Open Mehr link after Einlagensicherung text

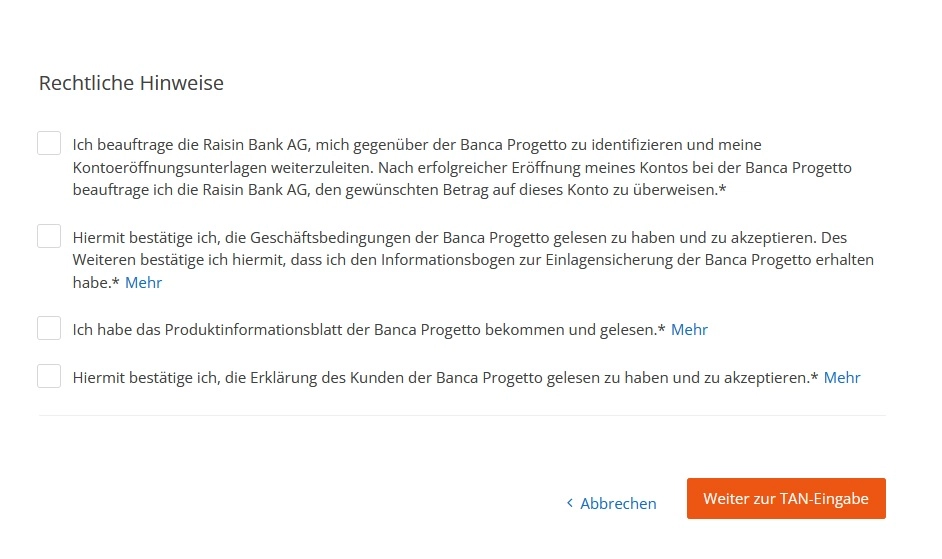(143, 283)
